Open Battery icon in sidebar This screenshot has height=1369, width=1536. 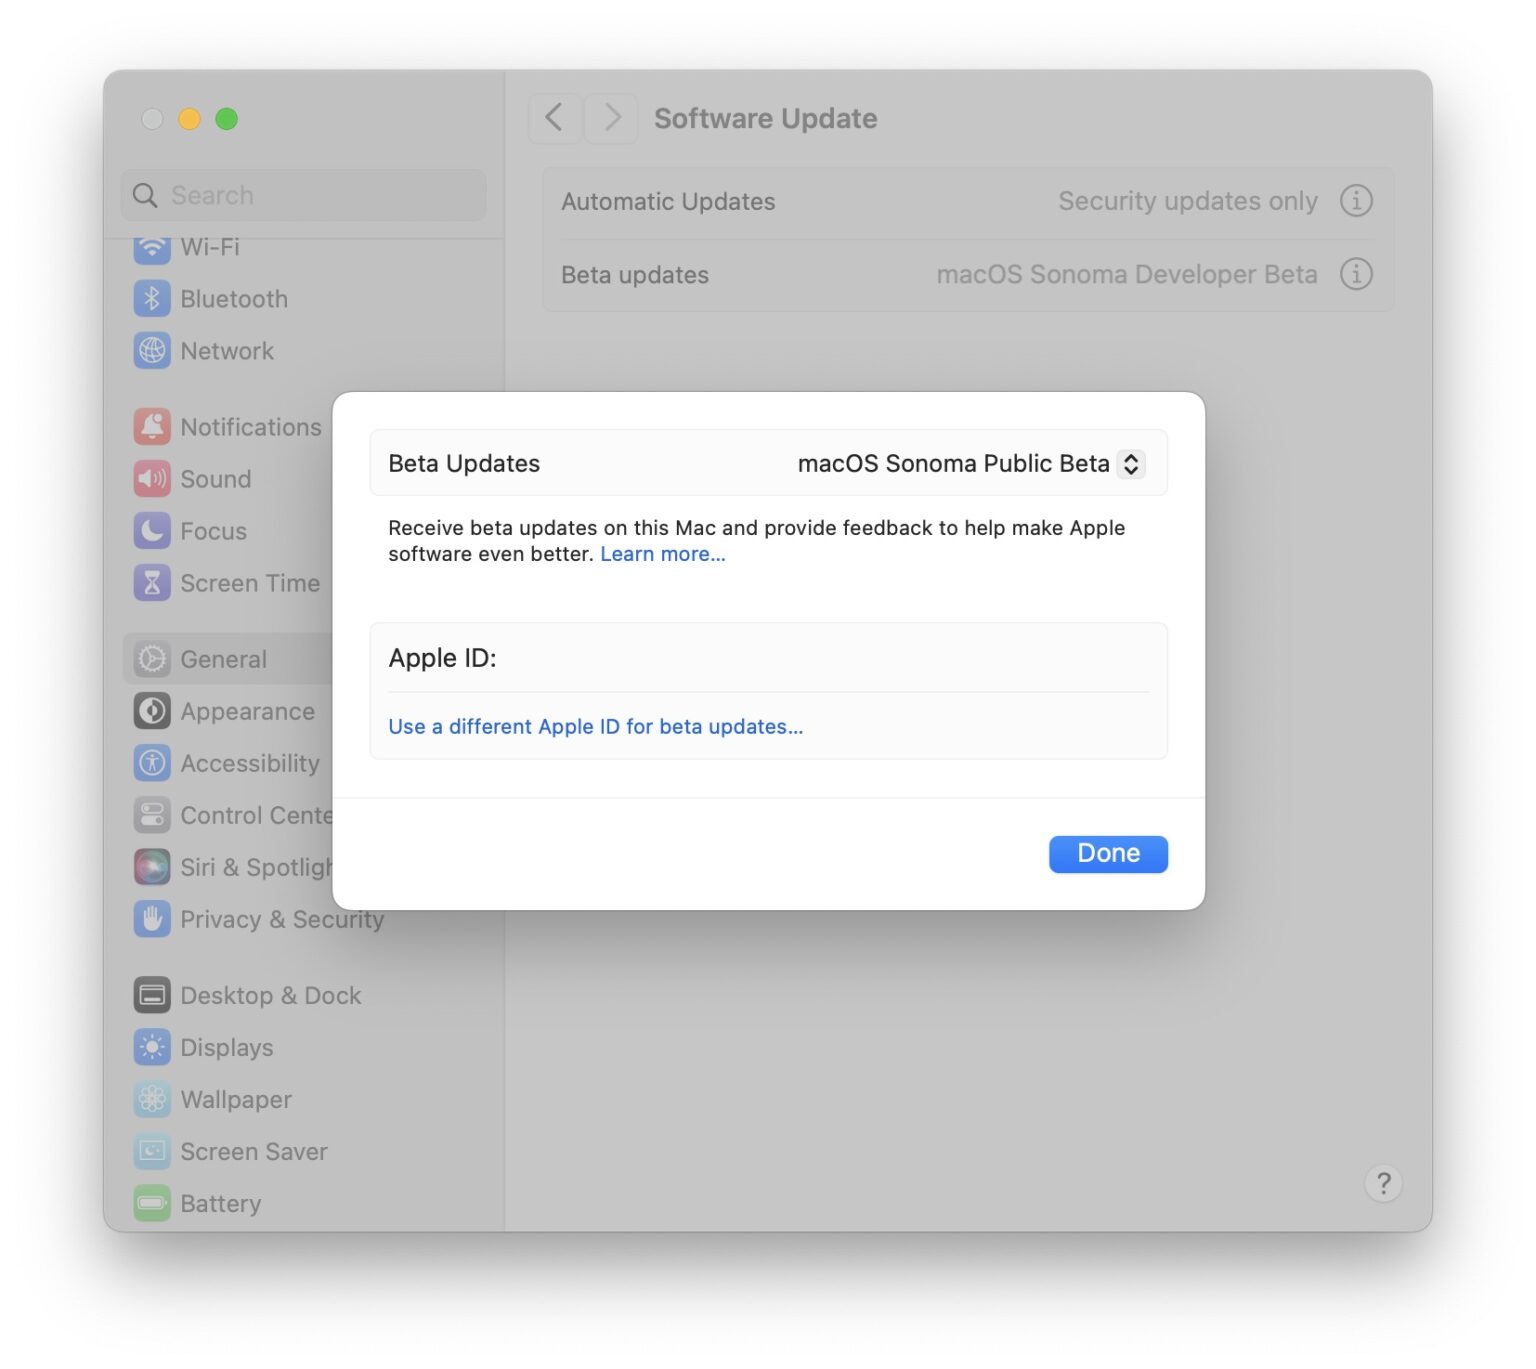(x=152, y=1203)
